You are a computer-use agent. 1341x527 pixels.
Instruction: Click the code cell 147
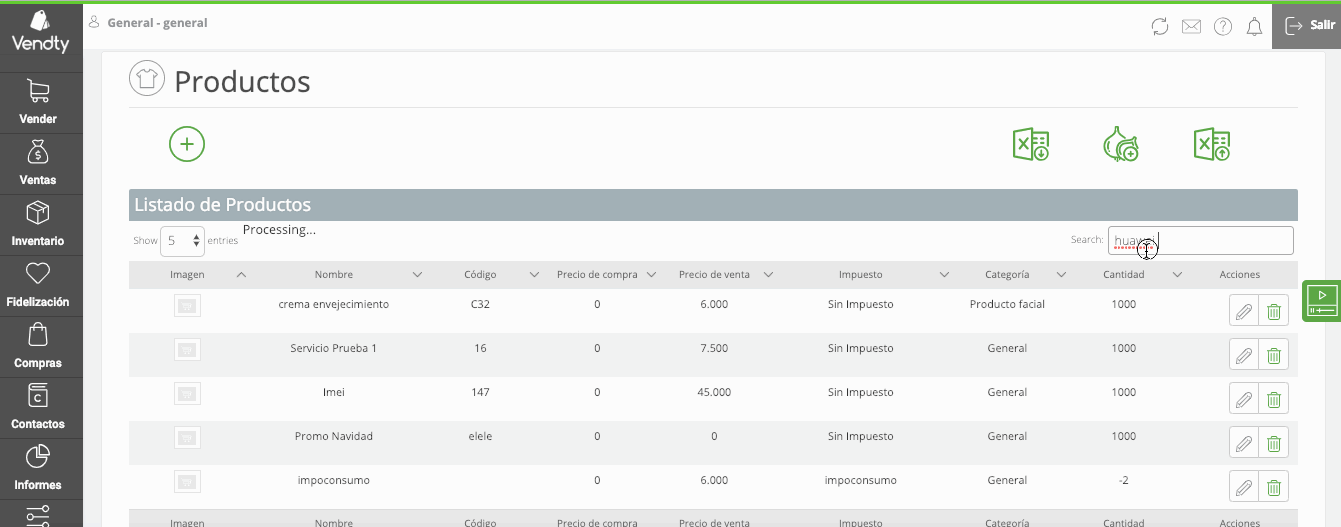pos(480,392)
